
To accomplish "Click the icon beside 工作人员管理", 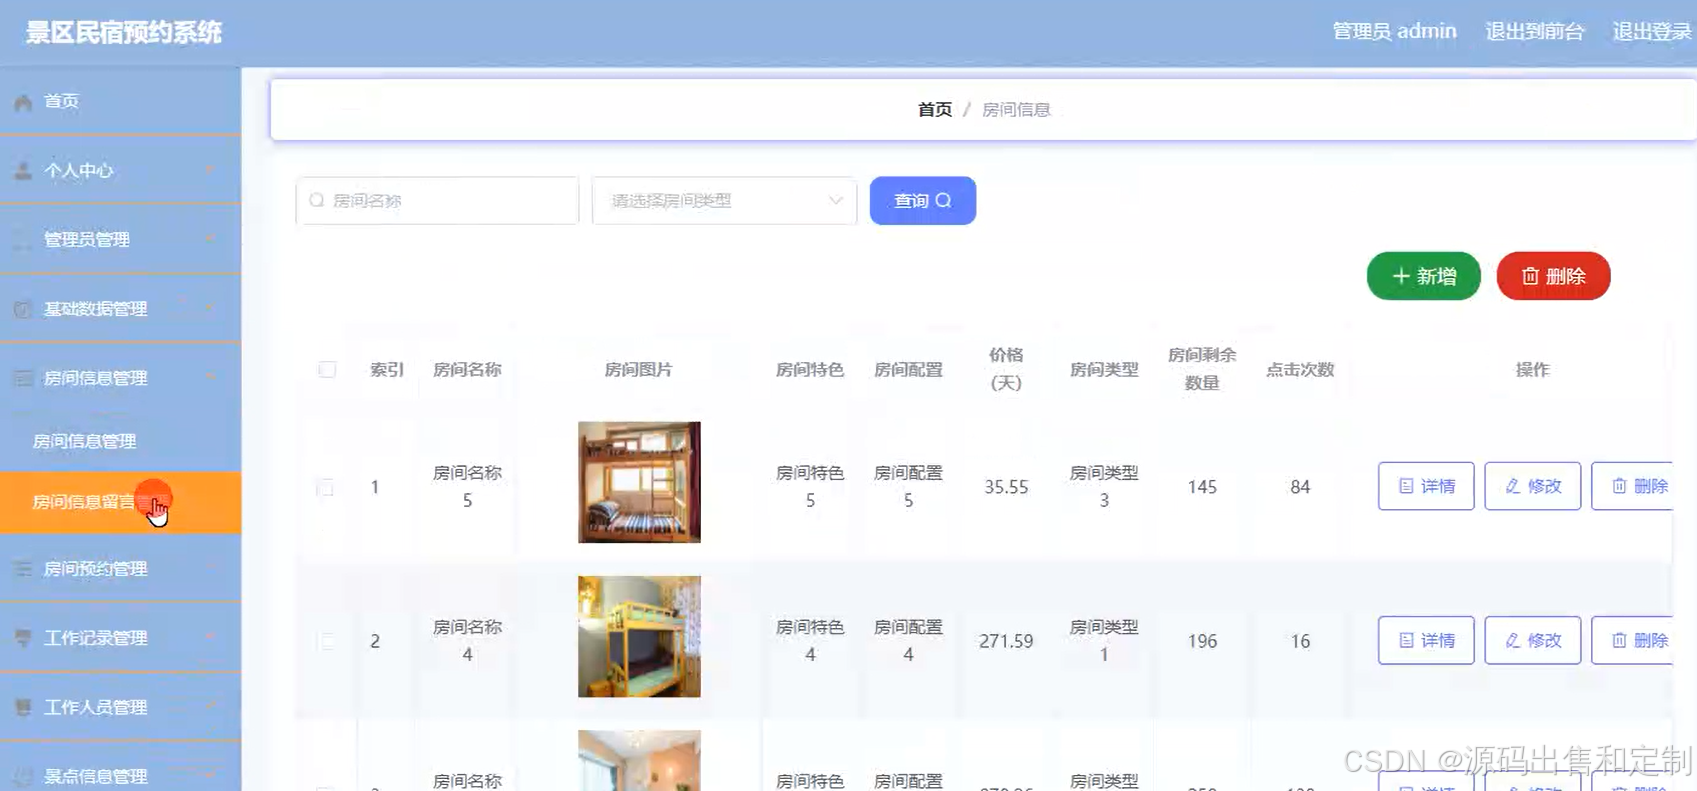I will (x=23, y=707).
